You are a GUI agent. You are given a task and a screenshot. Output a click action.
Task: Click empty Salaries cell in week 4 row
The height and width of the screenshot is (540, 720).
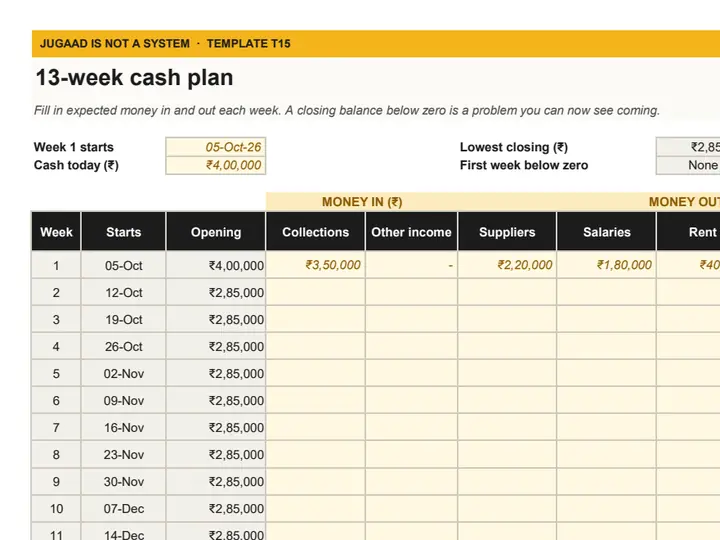tap(607, 346)
